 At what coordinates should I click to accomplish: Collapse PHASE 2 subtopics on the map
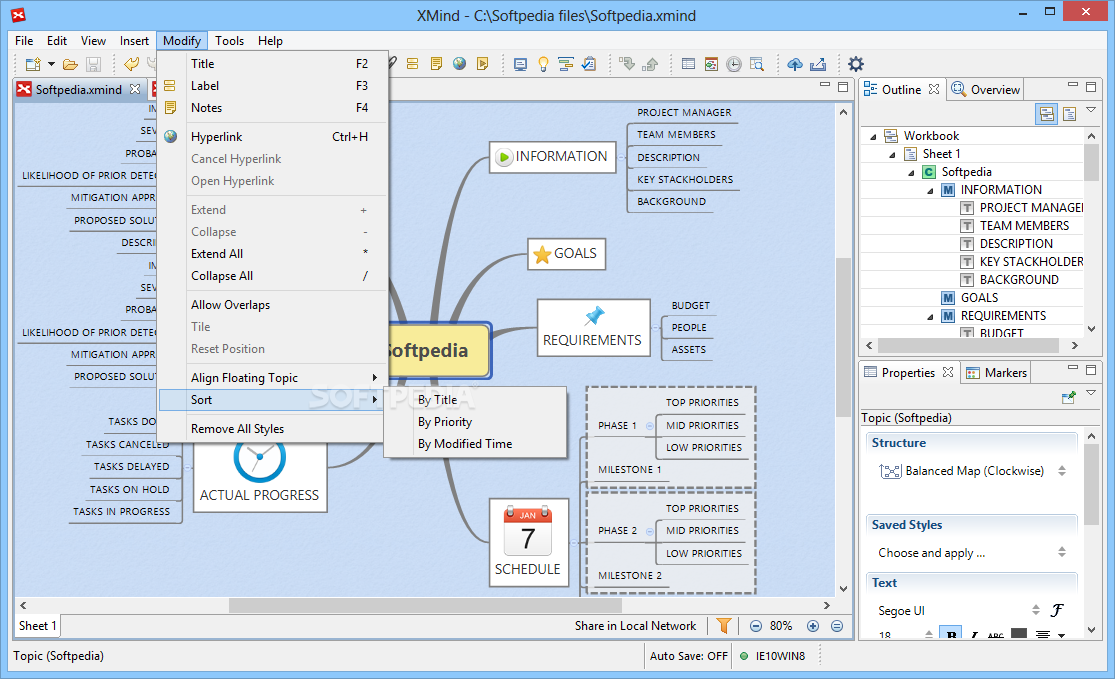coord(649,531)
